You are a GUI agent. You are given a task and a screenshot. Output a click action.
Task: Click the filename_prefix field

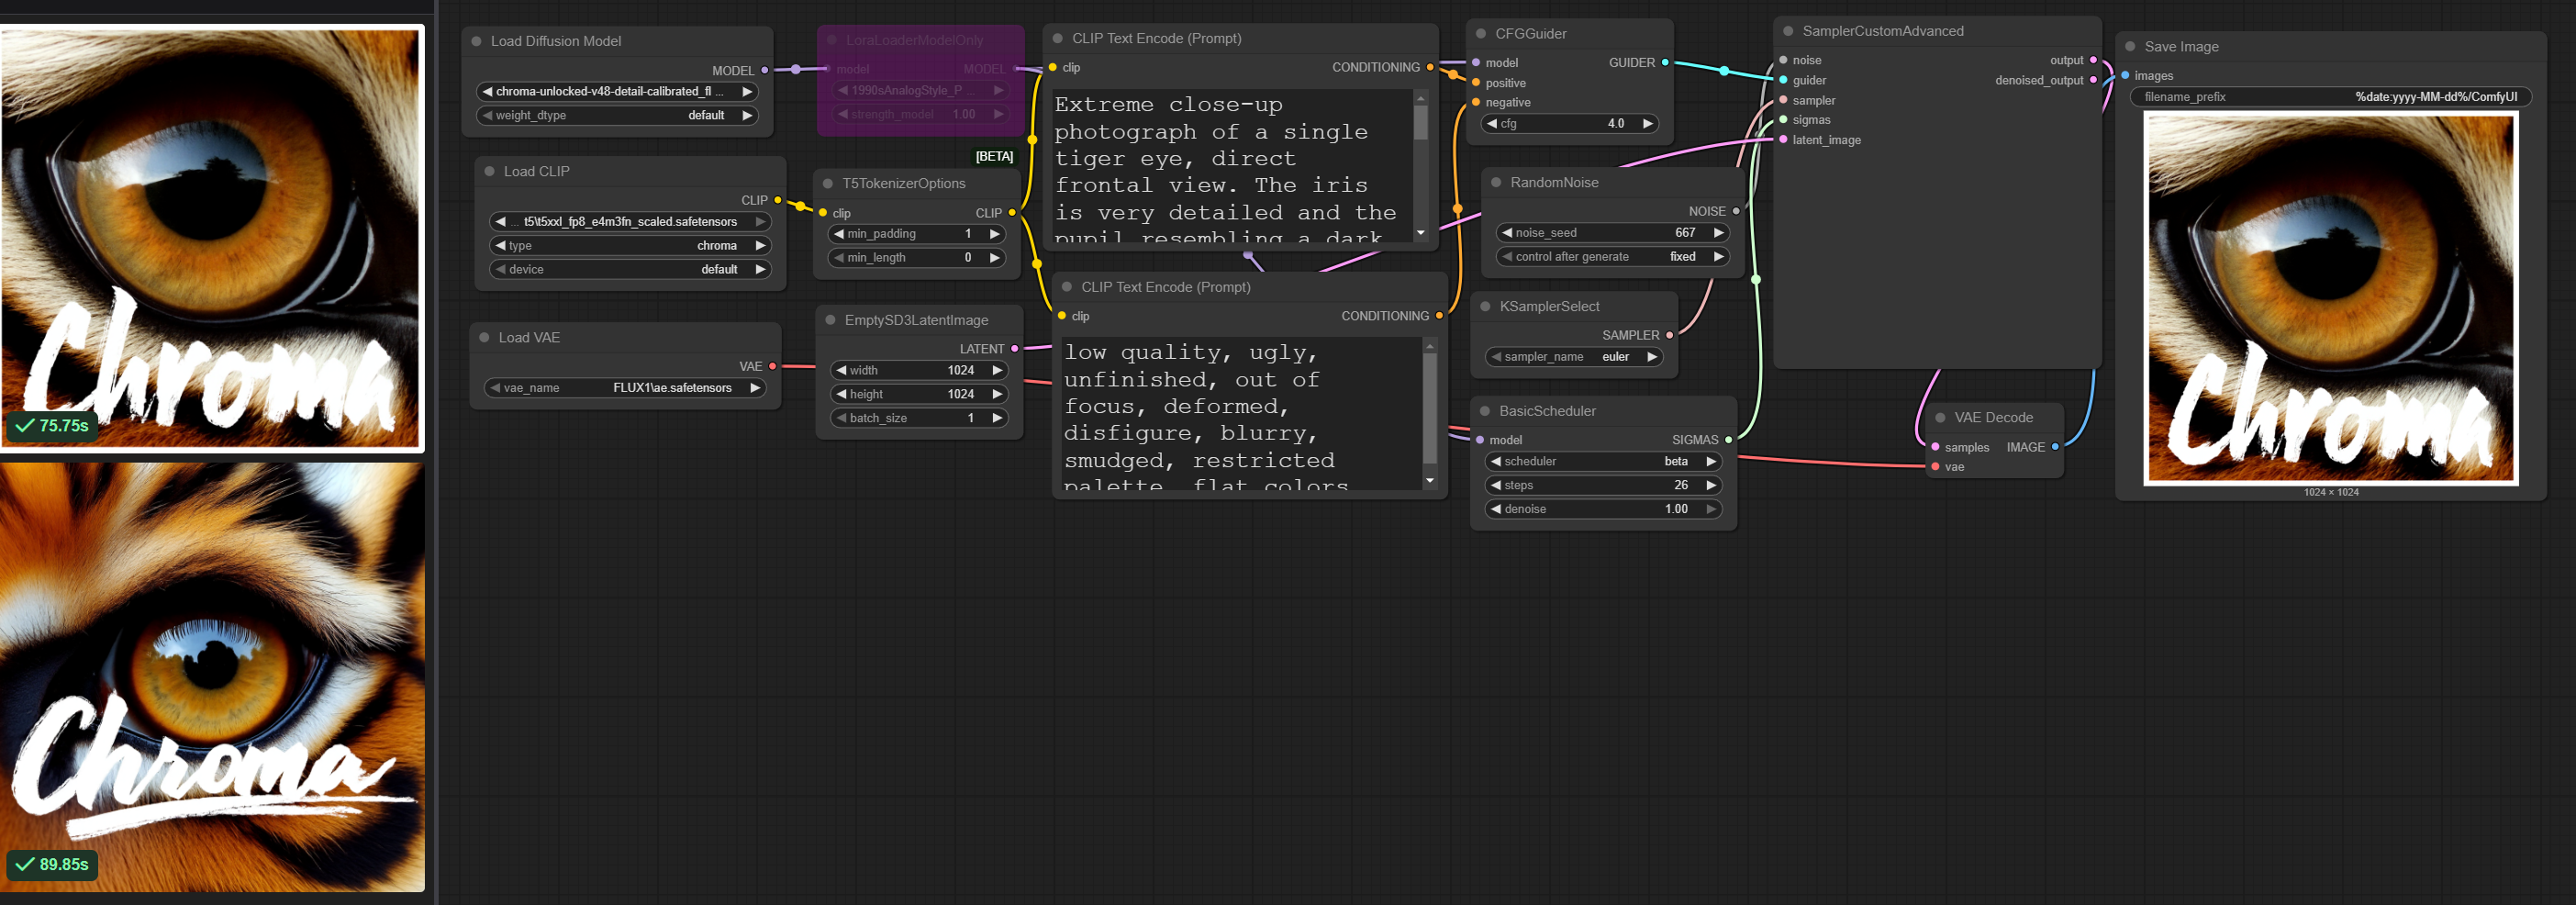click(2331, 97)
